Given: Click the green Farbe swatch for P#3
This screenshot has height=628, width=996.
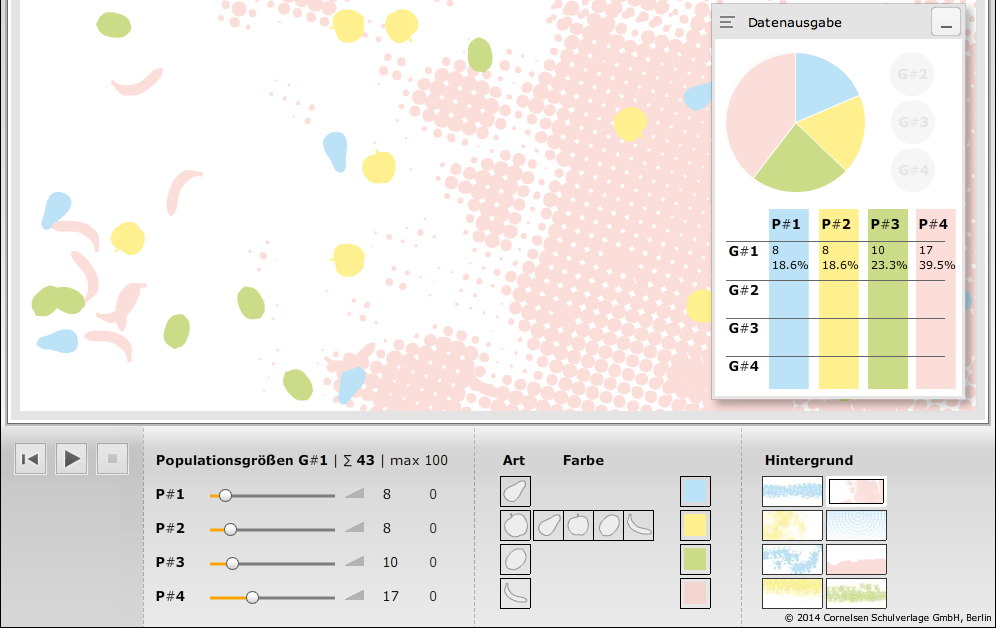Looking at the screenshot, I should tap(695, 560).
